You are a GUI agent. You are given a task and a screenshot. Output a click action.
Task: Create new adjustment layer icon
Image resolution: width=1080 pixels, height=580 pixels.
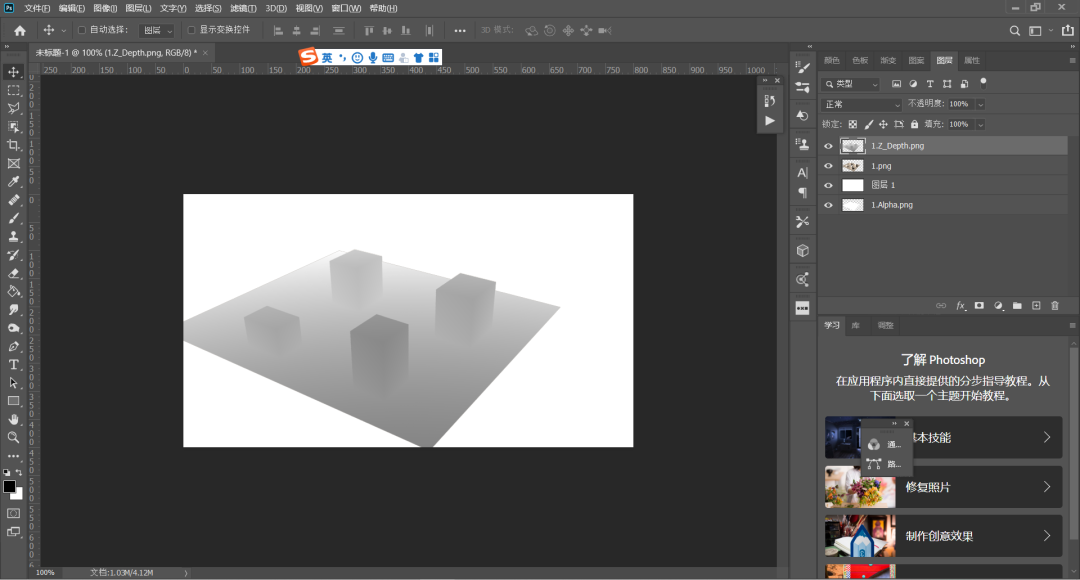[998, 306]
